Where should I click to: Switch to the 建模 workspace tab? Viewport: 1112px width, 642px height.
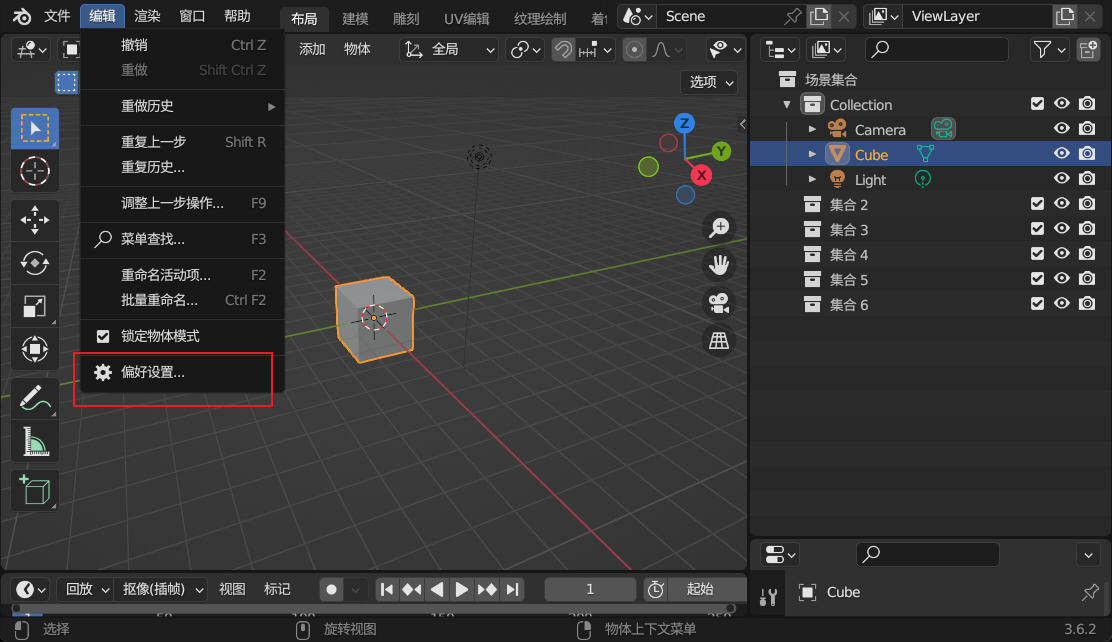[x=355, y=18]
